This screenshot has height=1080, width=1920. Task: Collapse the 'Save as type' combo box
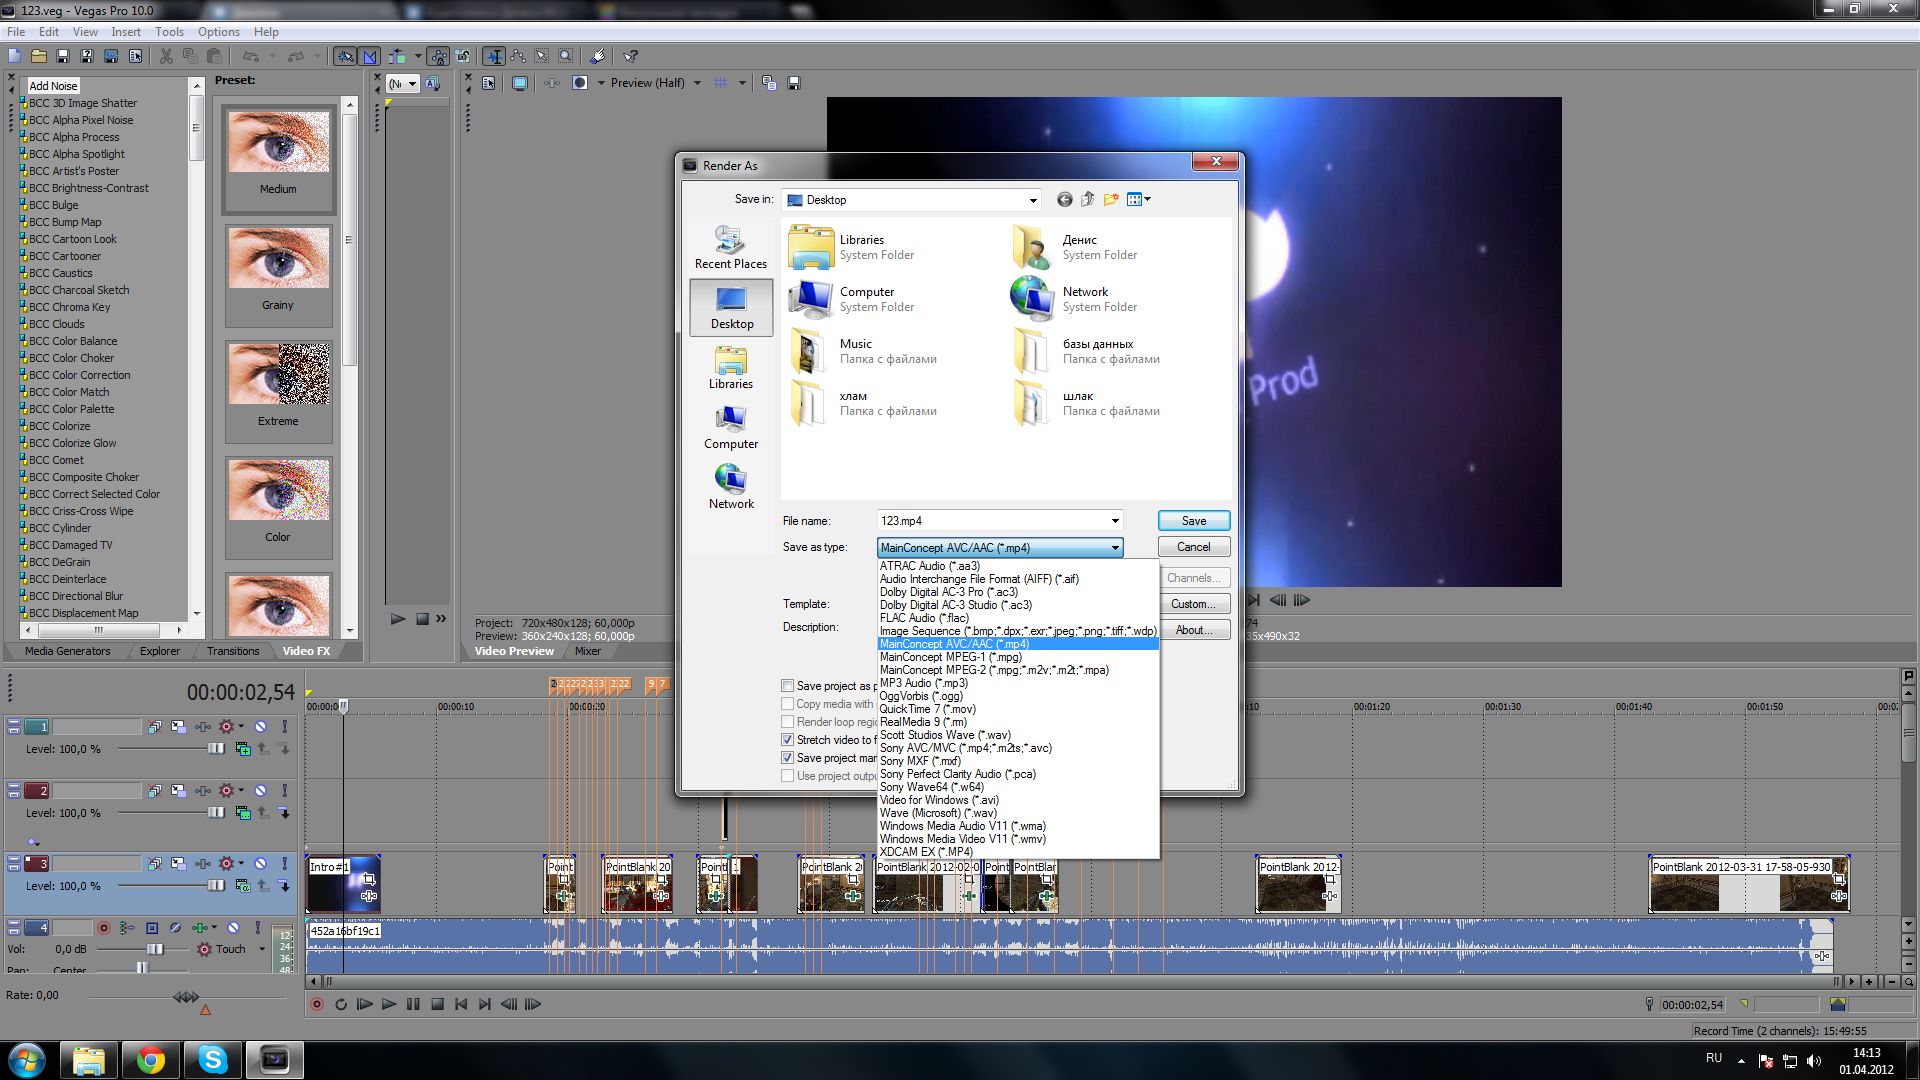pos(1115,548)
